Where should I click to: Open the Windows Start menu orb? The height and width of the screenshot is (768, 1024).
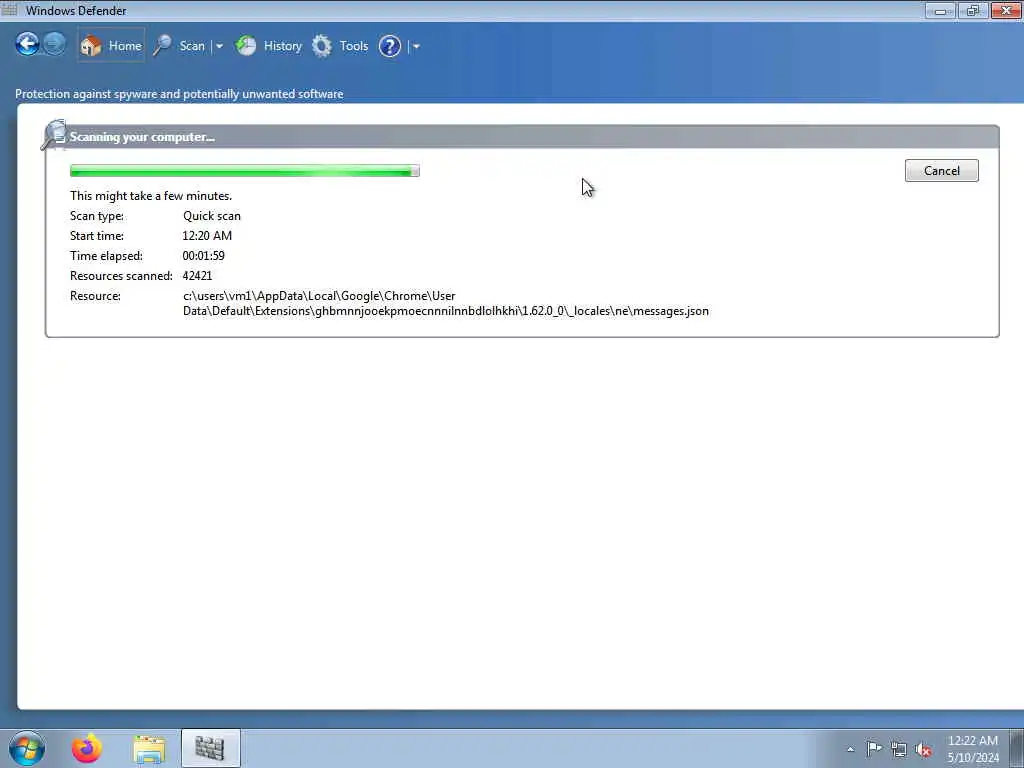(x=27, y=748)
